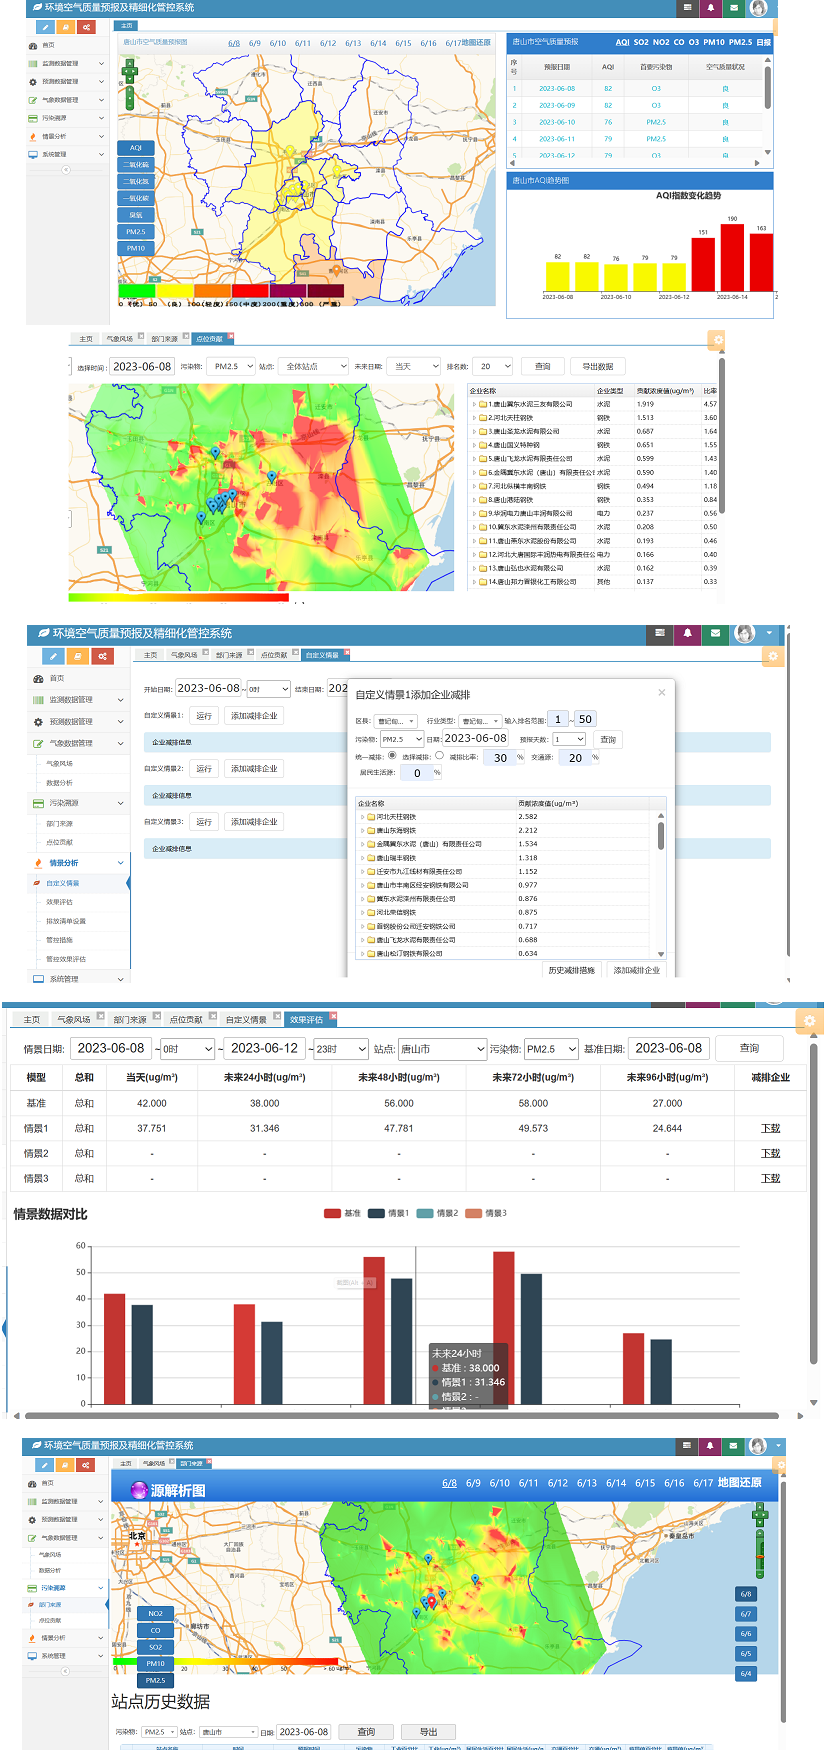Expand 1.唐山冀东水泥三友有限公司 tree row
The height and width of the screenshot is (1750, 824).
point(474,404)
